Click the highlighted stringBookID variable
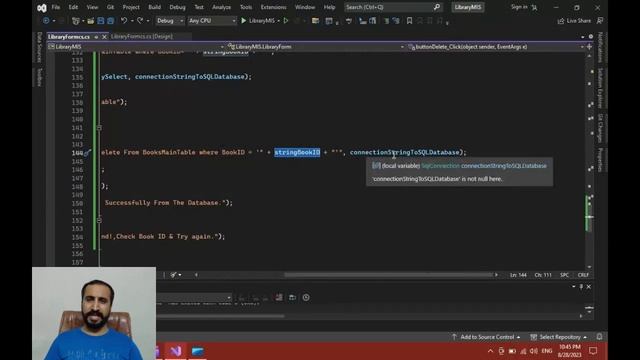The width and height of the screenshot is (640, 360). (297, 152)
